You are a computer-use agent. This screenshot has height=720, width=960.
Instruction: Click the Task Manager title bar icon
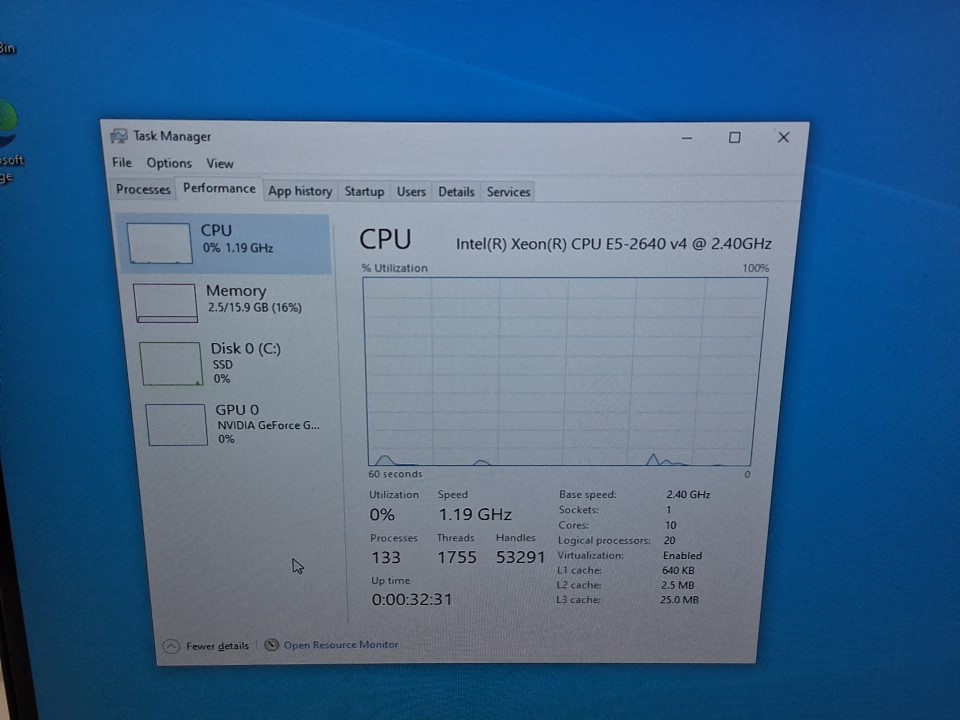point(119,136)
